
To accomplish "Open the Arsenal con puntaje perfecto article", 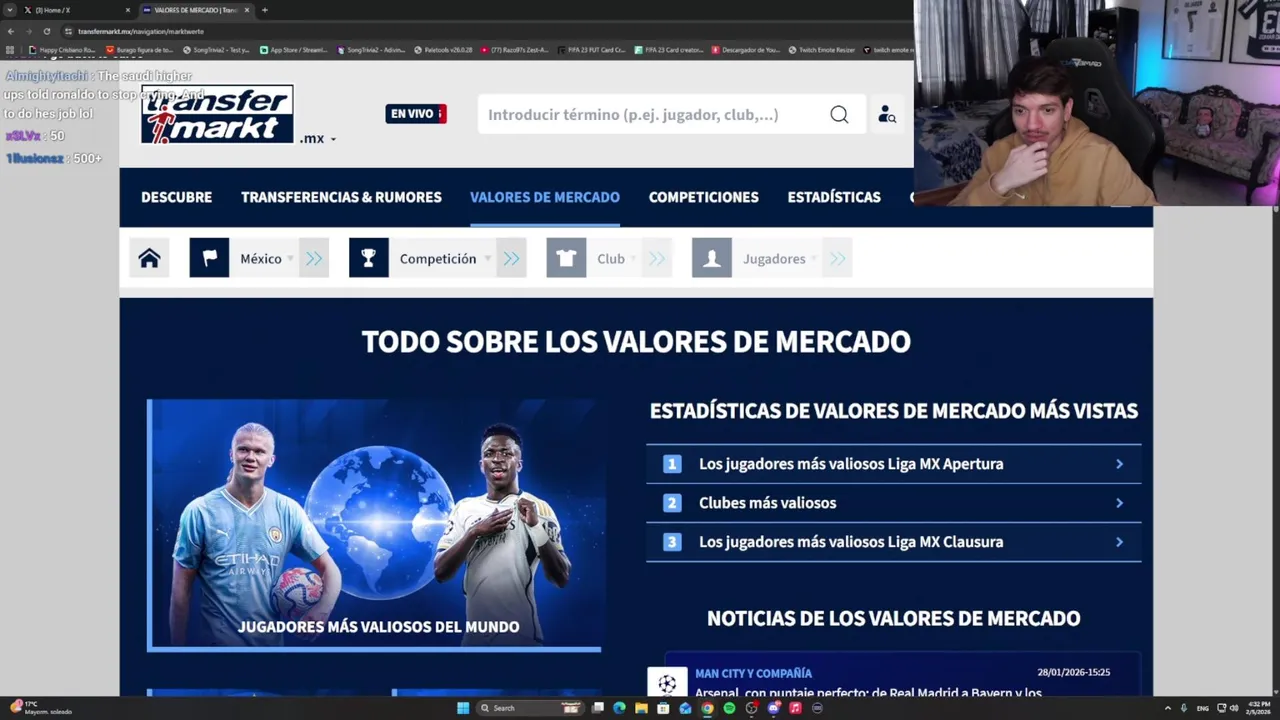I will 868,692.
